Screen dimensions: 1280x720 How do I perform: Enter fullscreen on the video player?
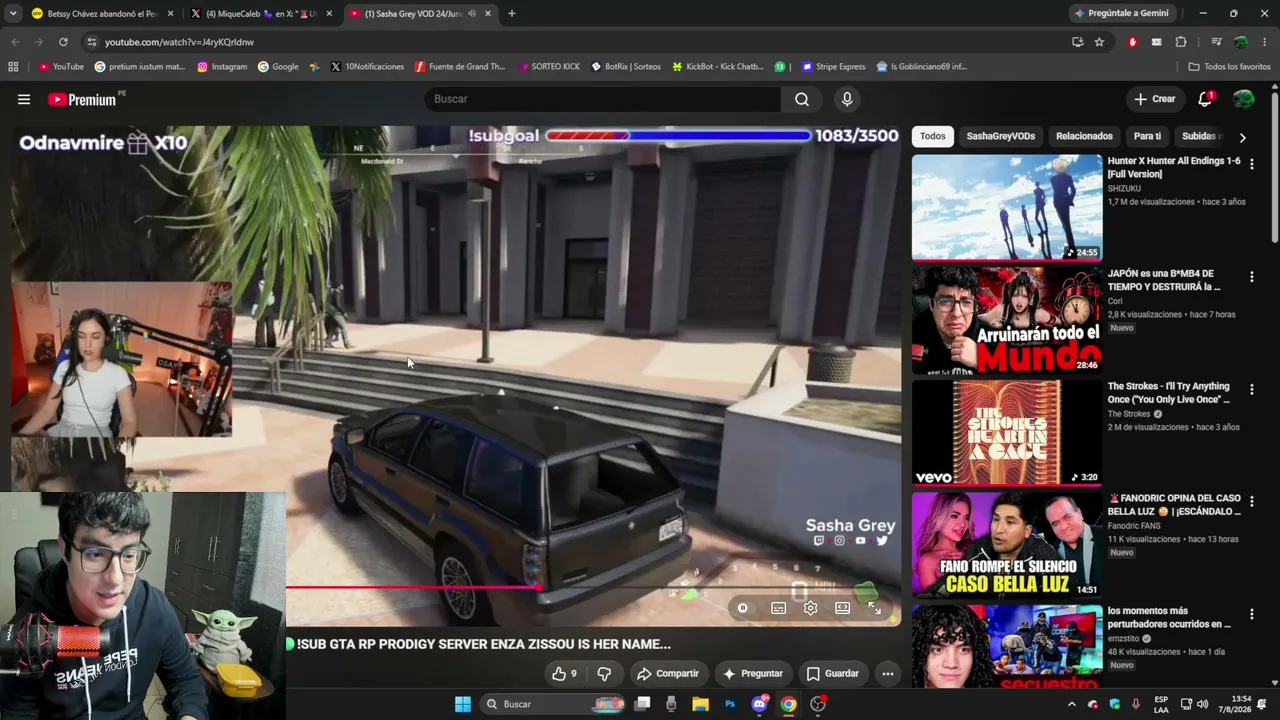point(874,608)
